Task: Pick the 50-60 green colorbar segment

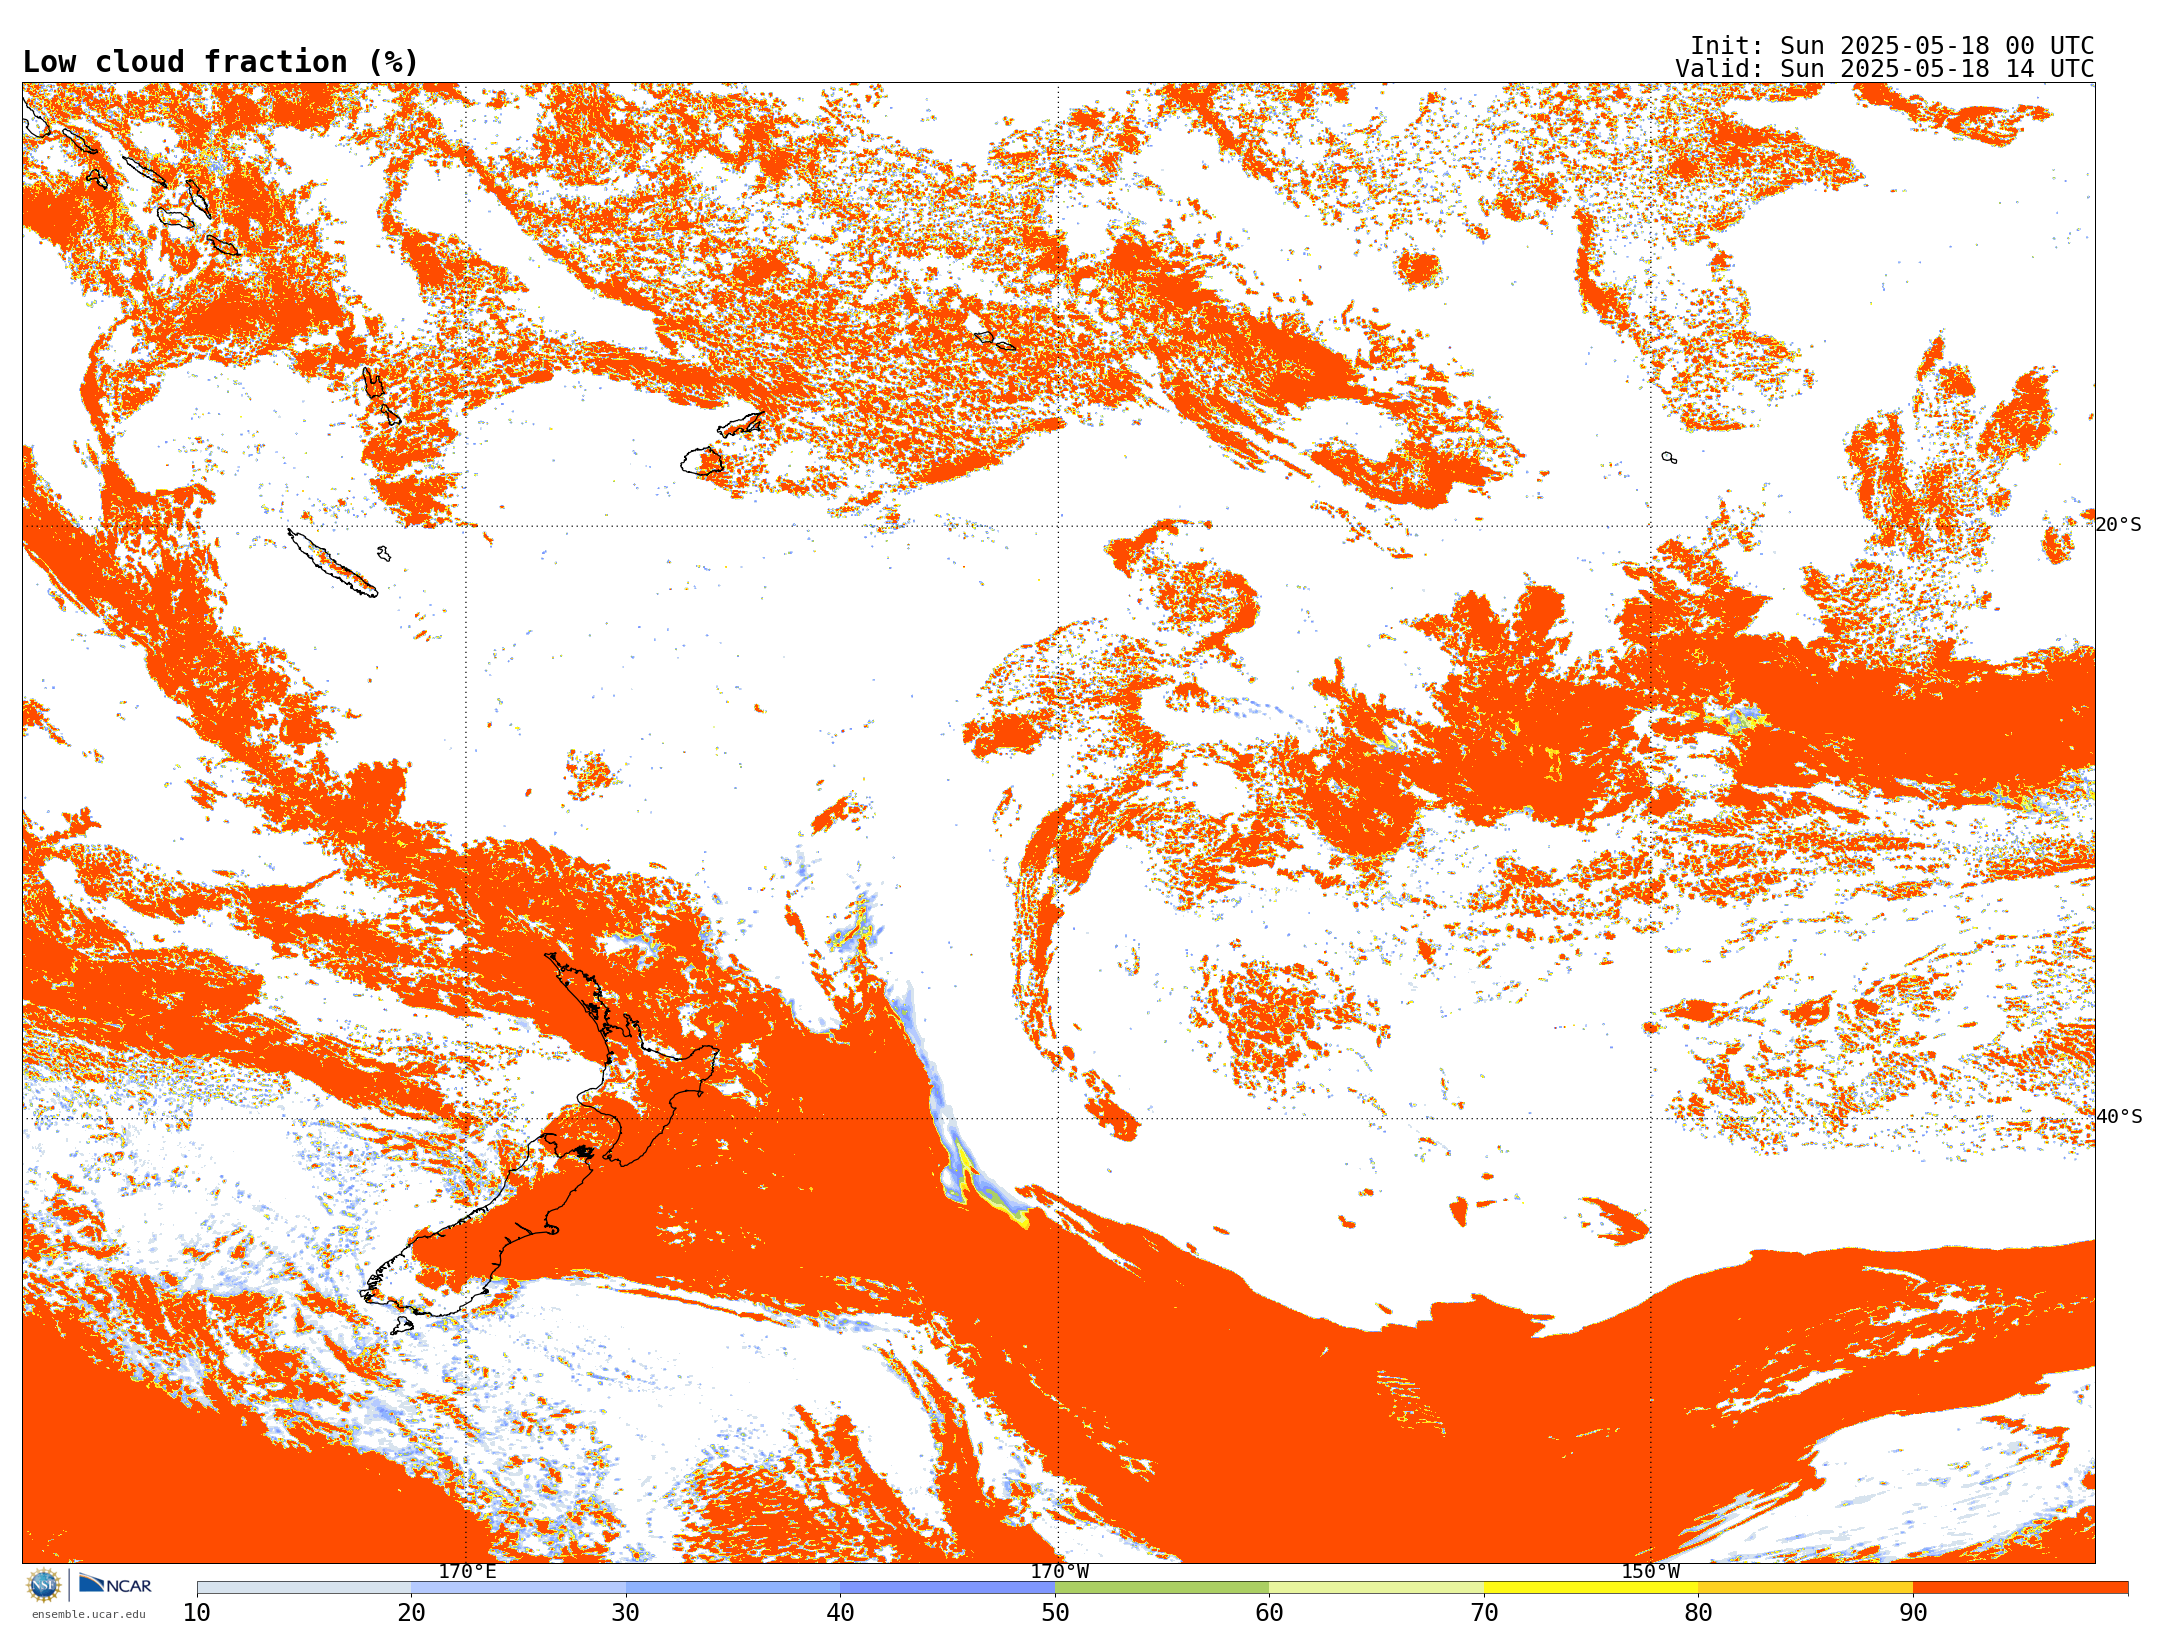Action: (1162, 1588)
